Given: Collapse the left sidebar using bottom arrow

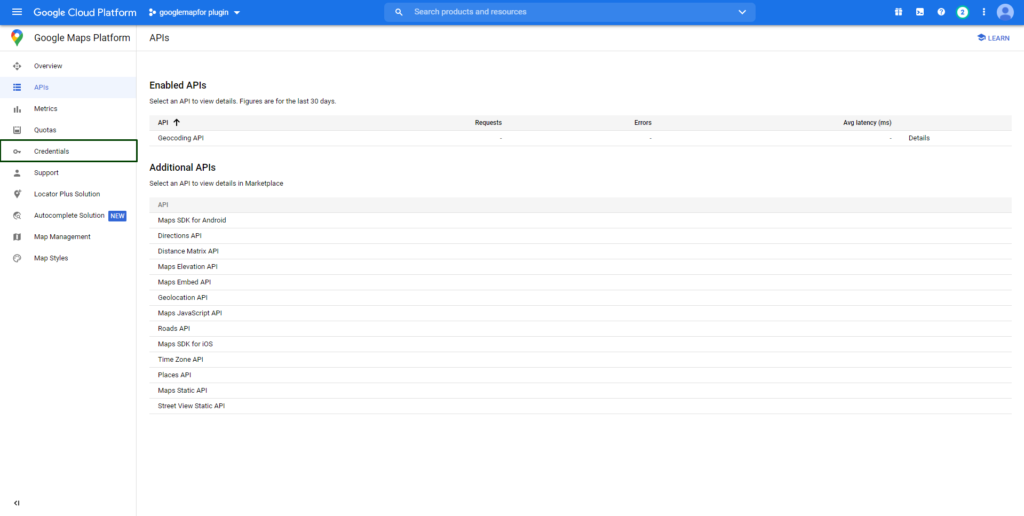Looking at the screenshot, I should point(17,502).
